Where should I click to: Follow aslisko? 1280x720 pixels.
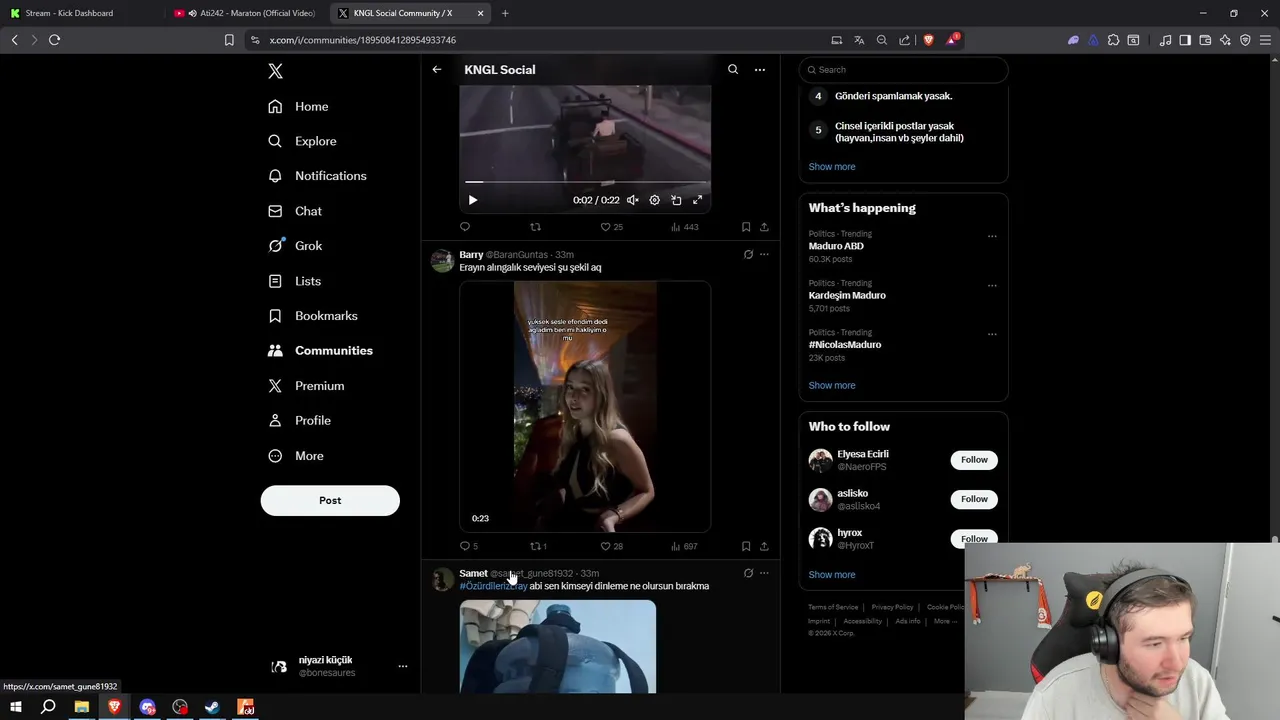pyautogui.click(x=974, y=499)
